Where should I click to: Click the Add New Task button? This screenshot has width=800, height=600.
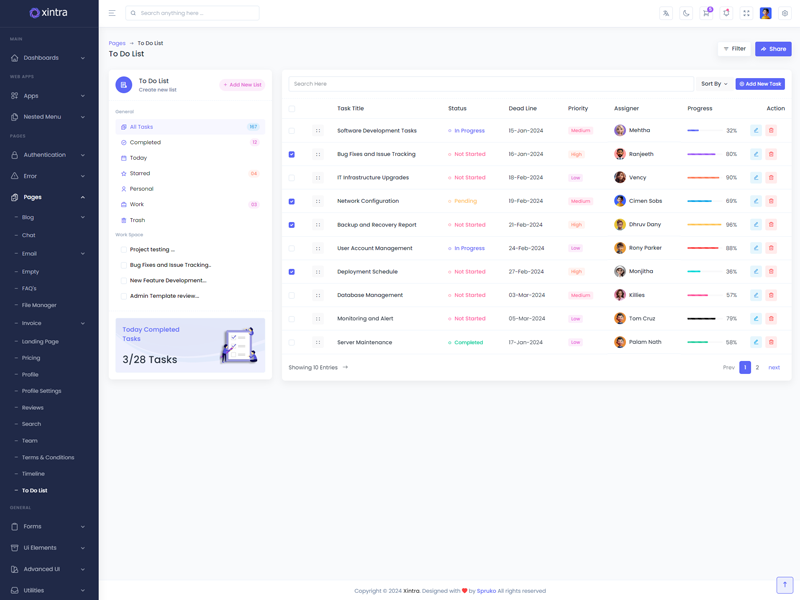pyautogui.click(x=760, y=84)
